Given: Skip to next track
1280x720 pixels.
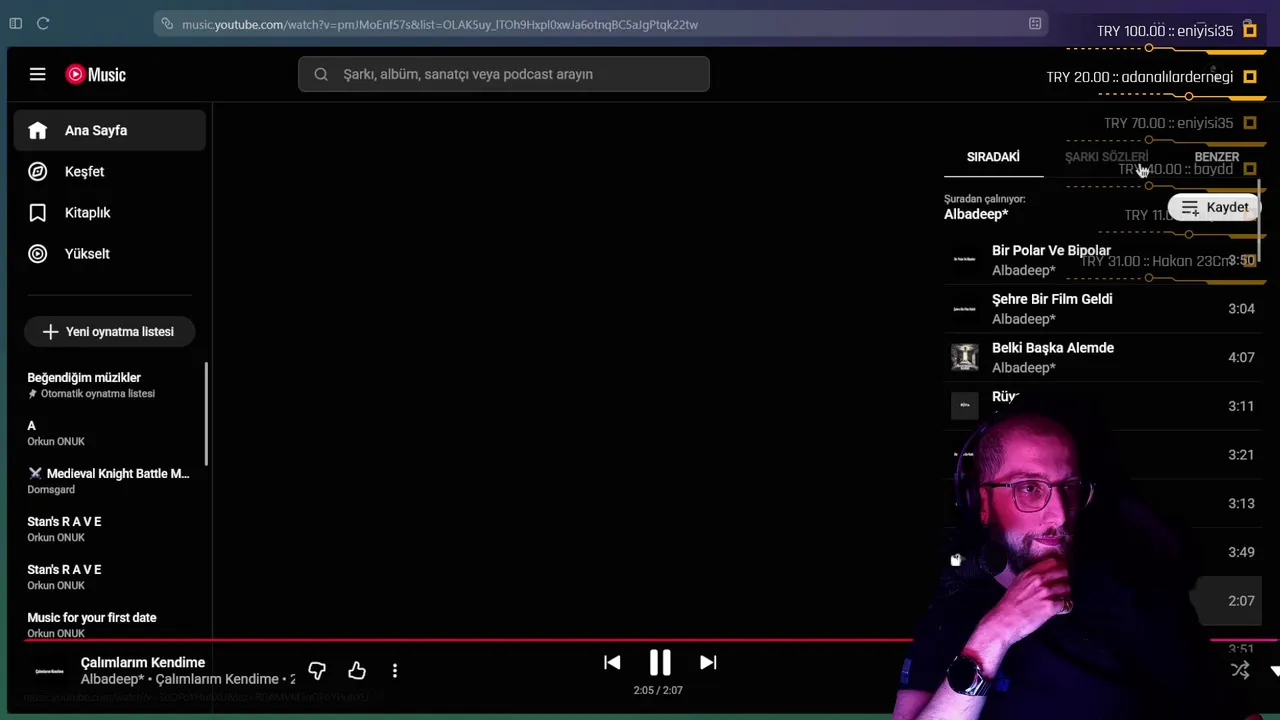Looking at the screenshot, I should [708, 662].
